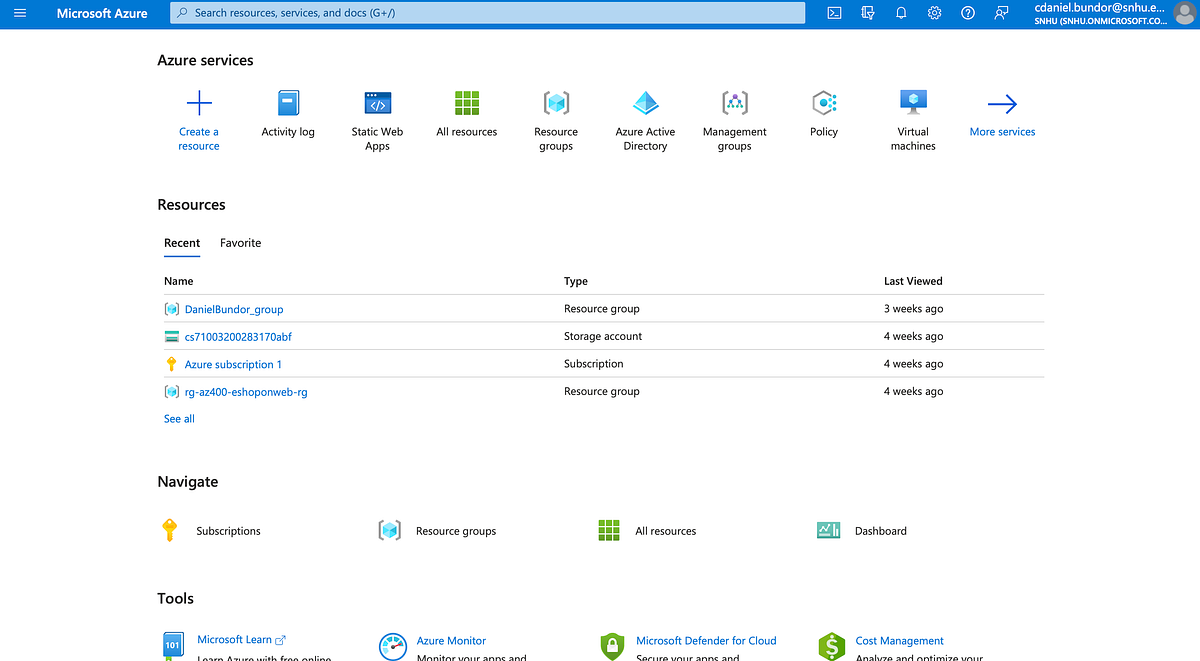Open Azure Monitor under Tools
The height and width of the screenshot is (661, 1200).
[450, 640]
